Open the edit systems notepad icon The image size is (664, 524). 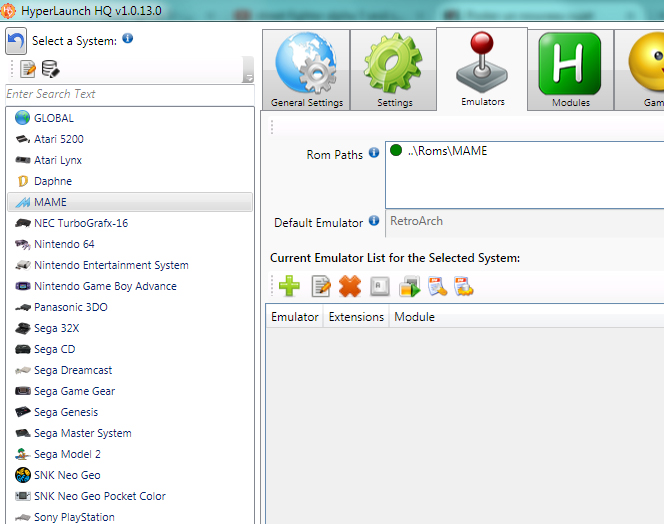[x=28, y=69]
